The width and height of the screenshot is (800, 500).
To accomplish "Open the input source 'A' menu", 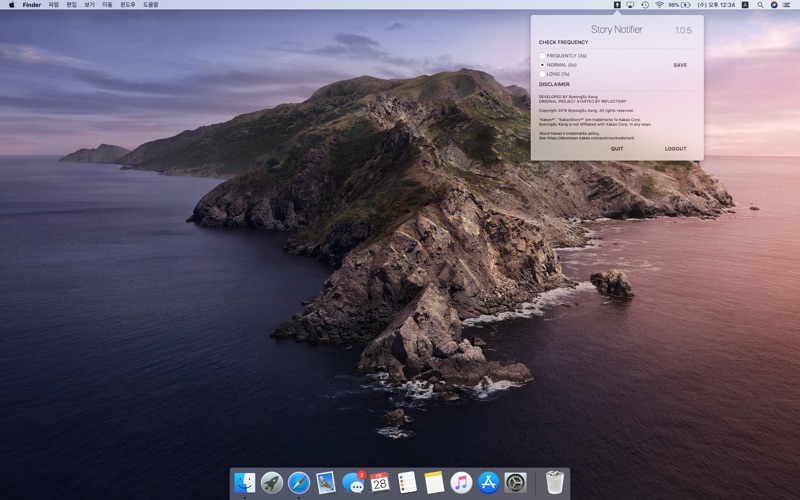I will tap(745, 5).
